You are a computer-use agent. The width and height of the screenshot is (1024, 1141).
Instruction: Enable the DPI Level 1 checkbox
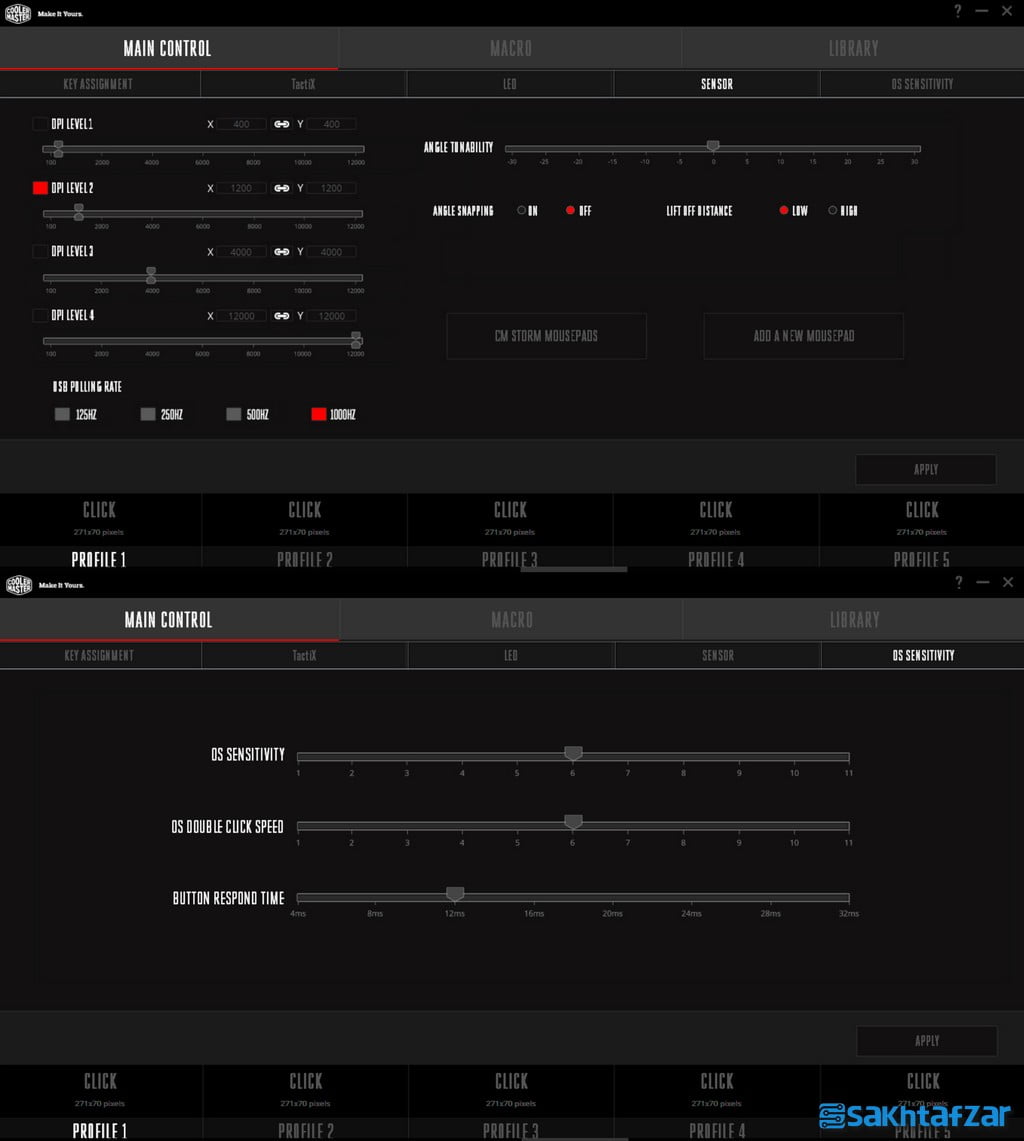(39, 124)
